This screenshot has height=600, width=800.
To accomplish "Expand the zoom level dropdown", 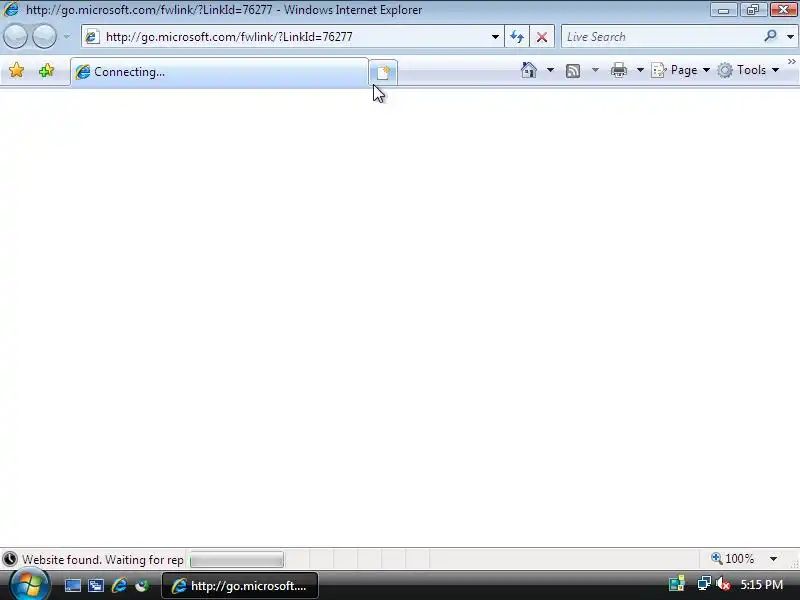I will [x=773, y=559].
